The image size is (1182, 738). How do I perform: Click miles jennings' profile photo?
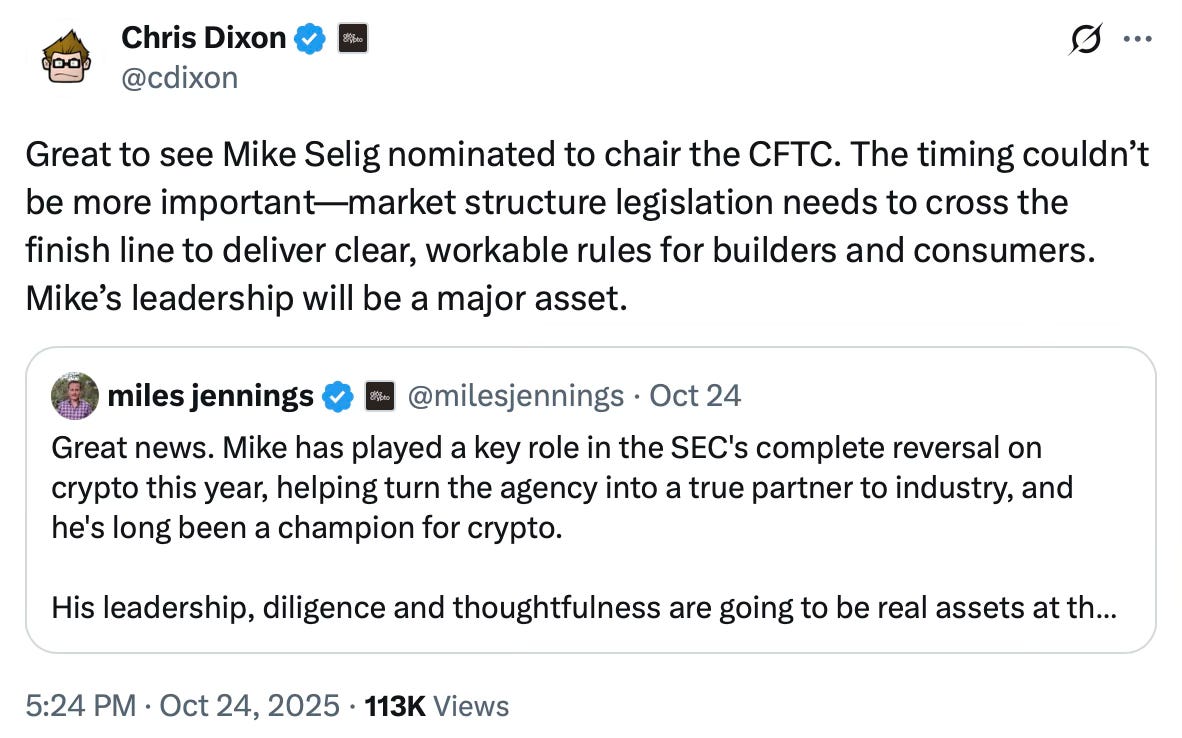click(x=75, y=396)
